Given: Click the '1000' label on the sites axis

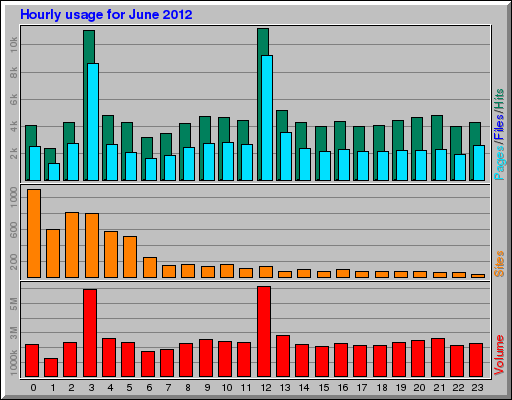Looking at the screenshot, I should pyautogui.click(x=13, y=197).
